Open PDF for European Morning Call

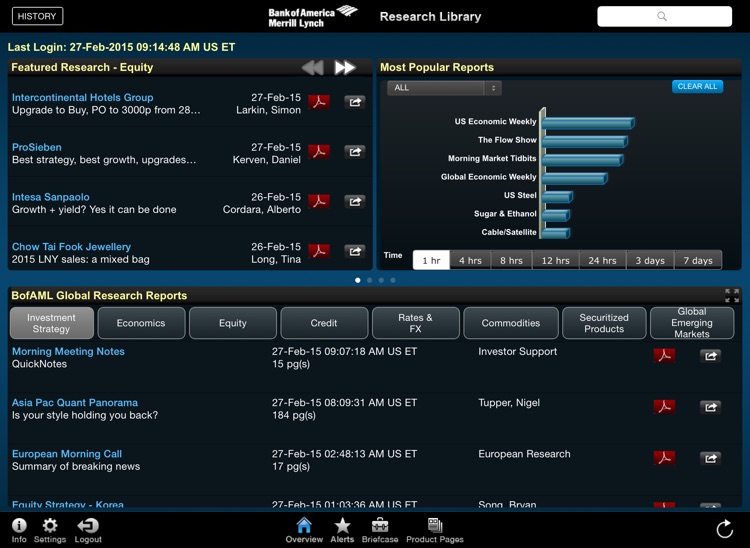pos(664,458)
